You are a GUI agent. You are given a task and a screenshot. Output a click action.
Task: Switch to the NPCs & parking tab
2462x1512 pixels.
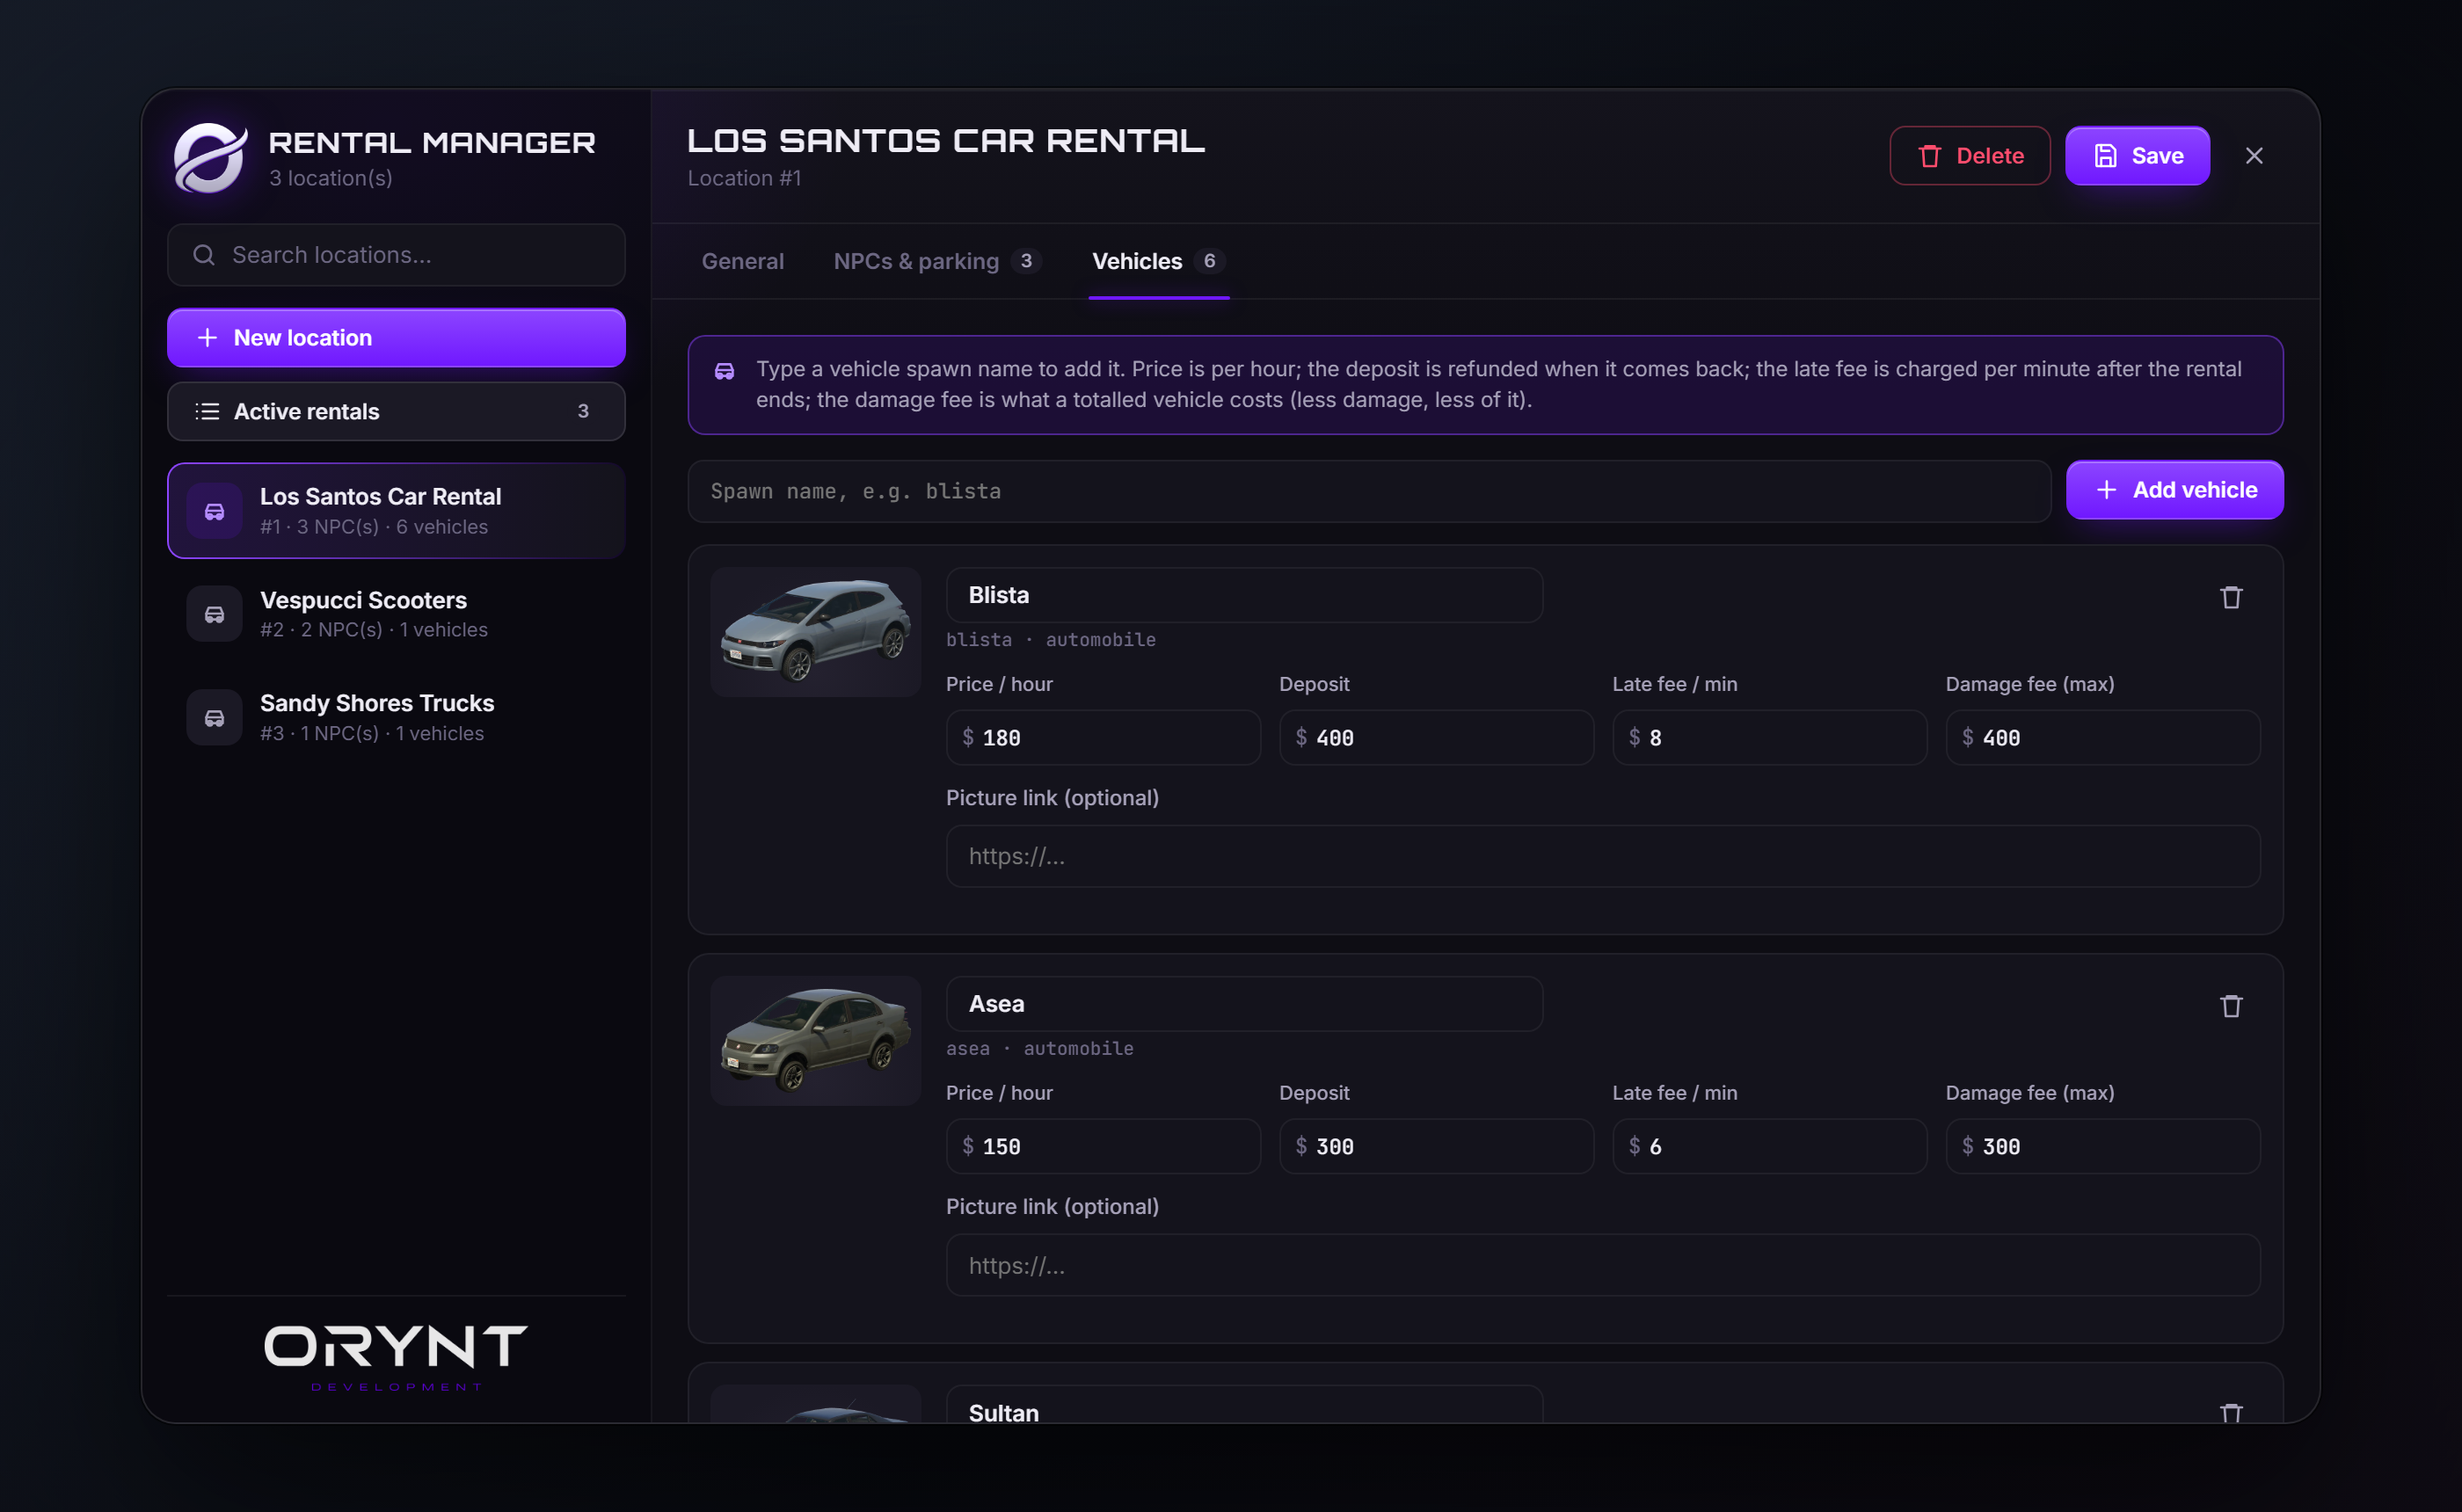tap(937, 261)
